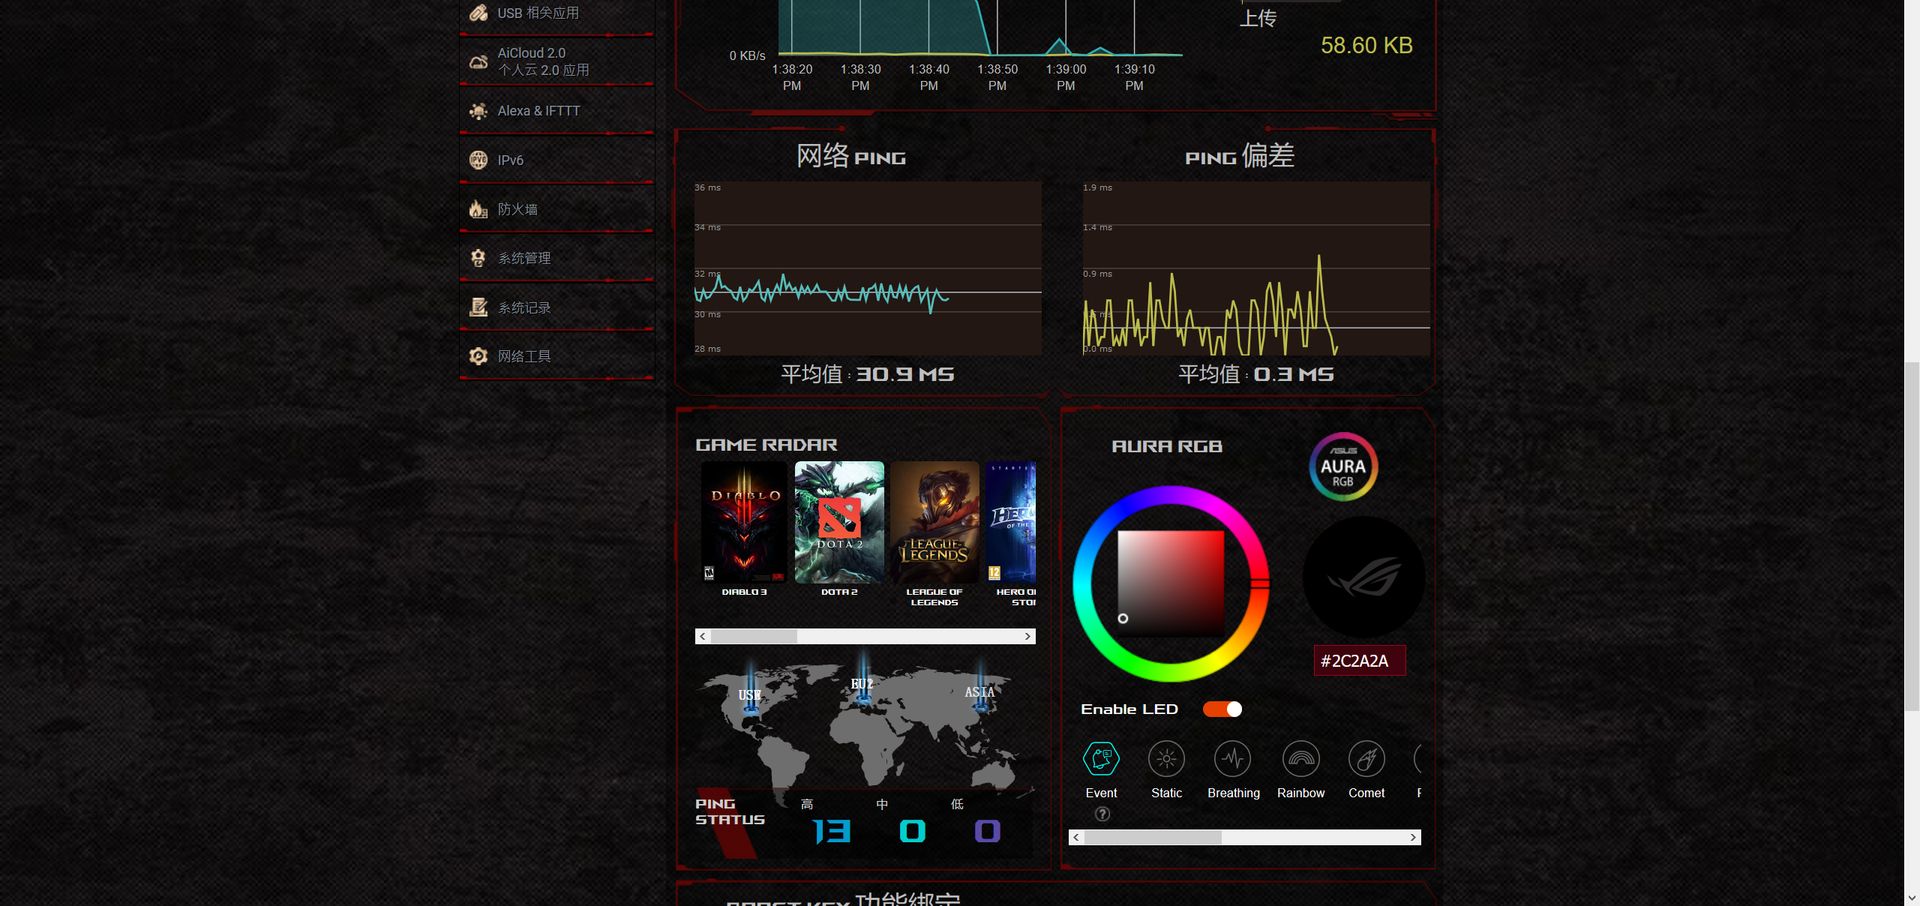Select the Dota 2 game thumbnail
The image size is (1920, 906).
click(839, 522)
